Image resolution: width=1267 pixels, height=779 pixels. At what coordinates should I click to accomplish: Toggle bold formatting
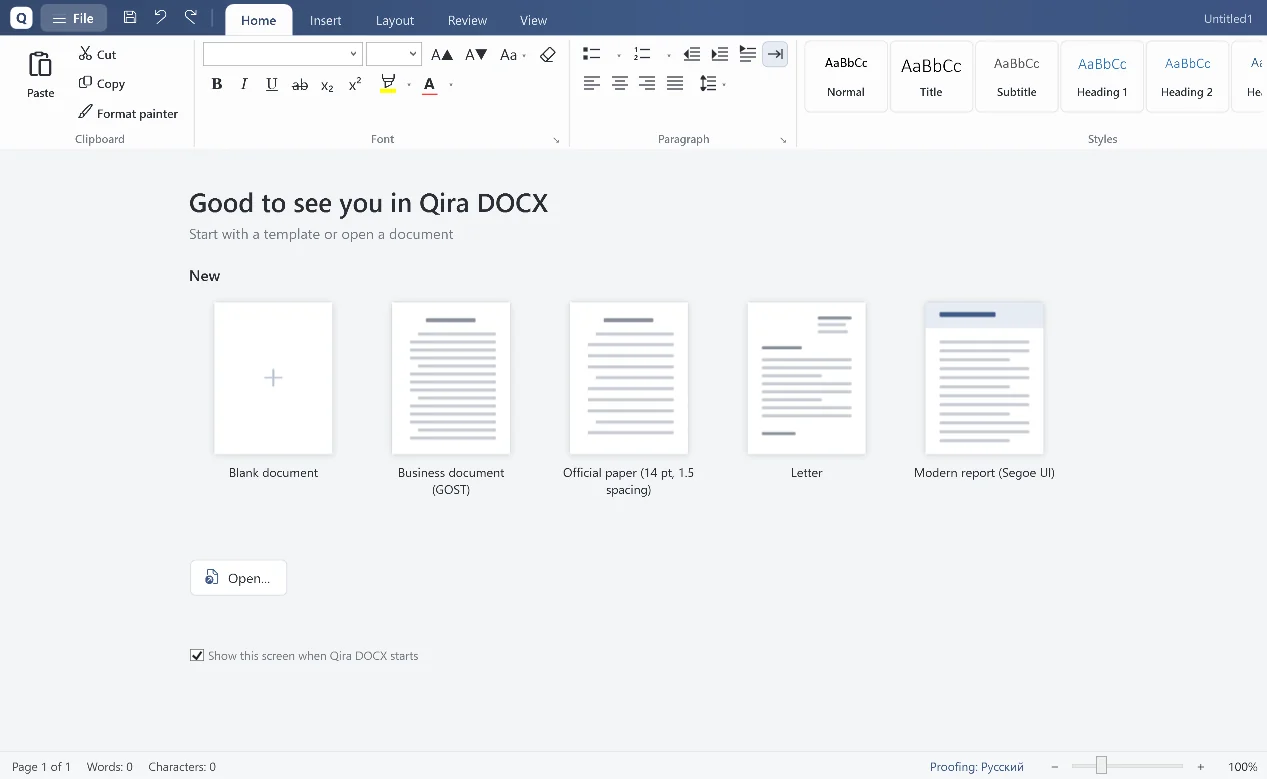[x=216, y=85]
